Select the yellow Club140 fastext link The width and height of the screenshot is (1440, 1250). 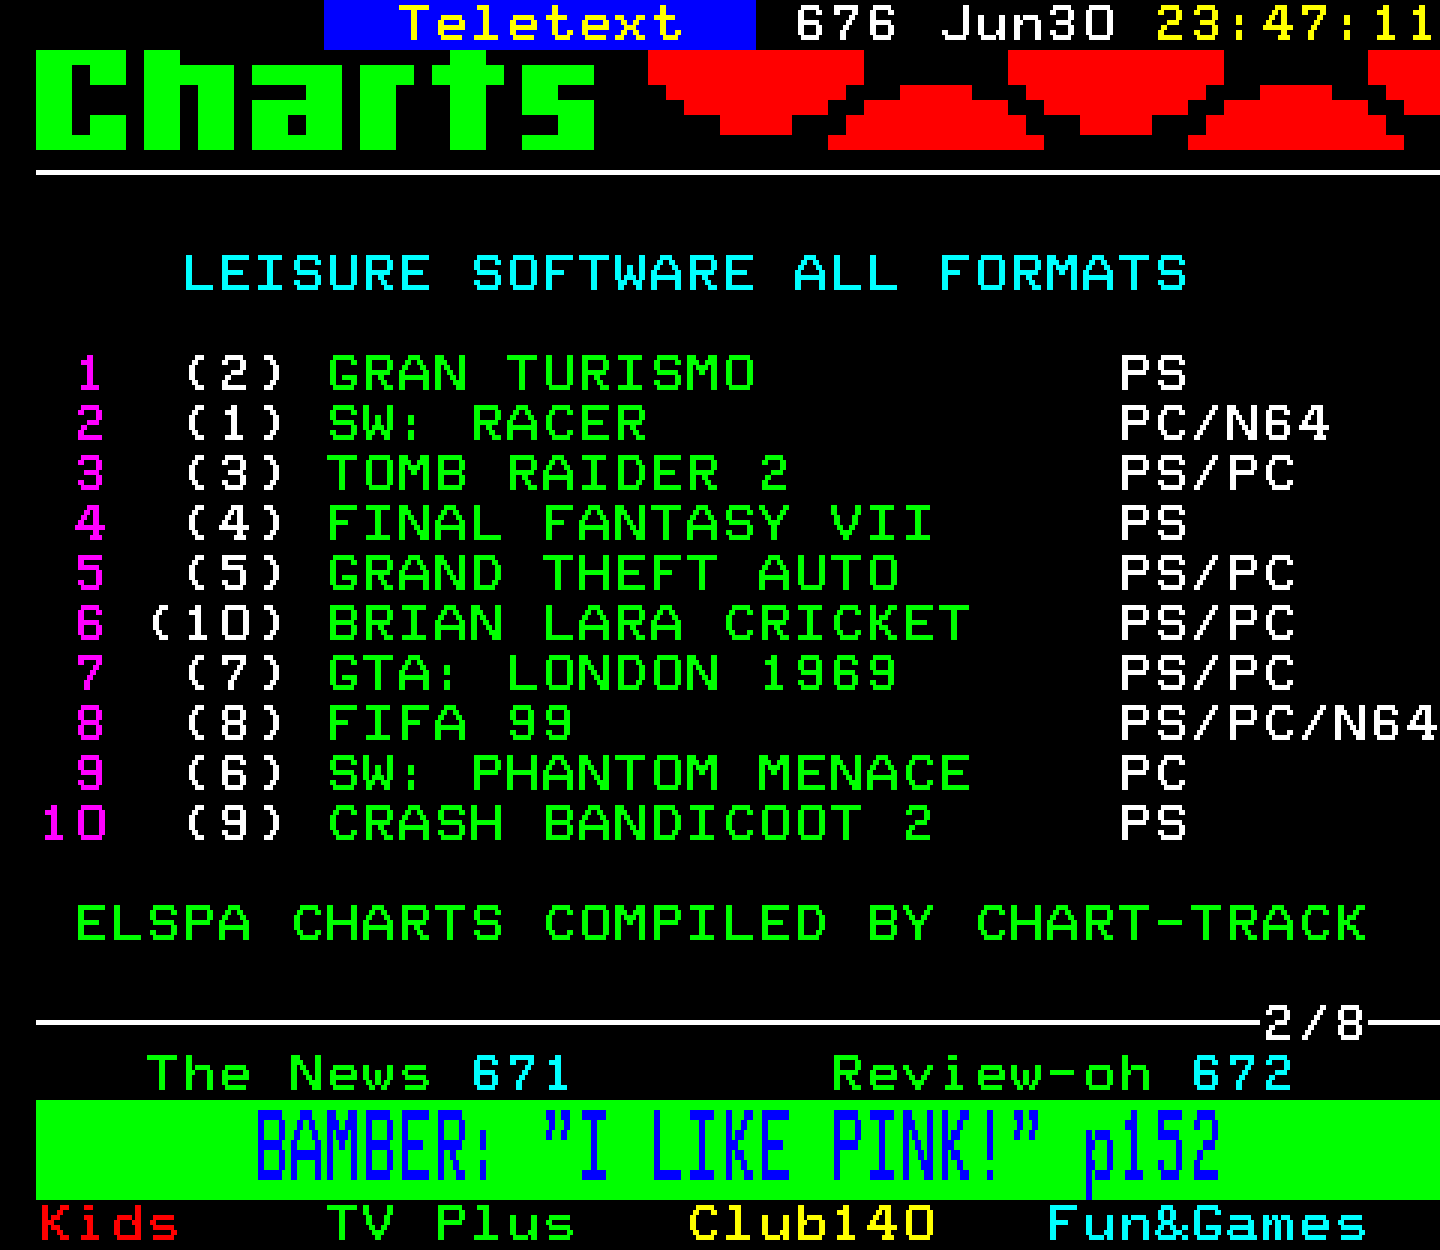pos(811,1224)
